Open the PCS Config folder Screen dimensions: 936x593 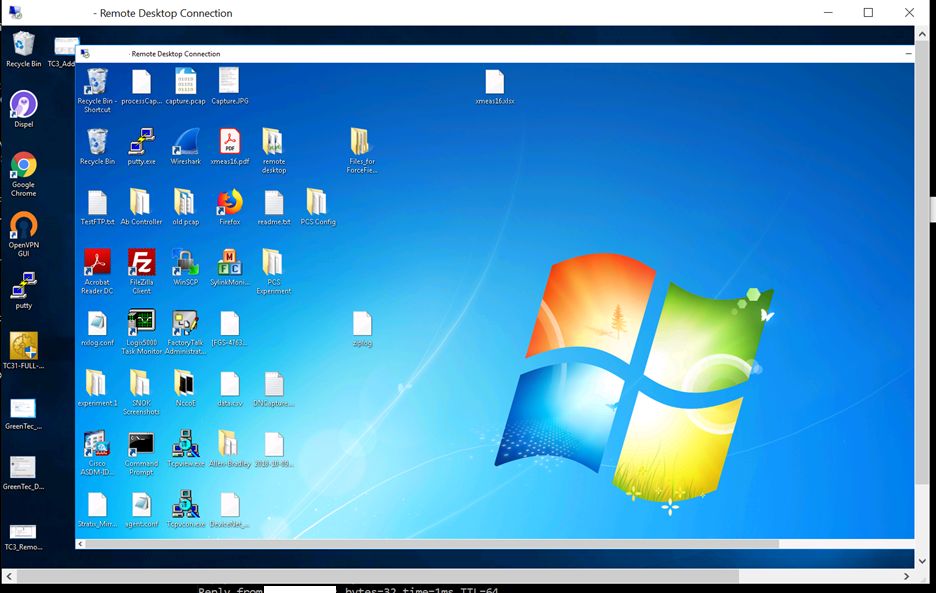tap(318, 207)
